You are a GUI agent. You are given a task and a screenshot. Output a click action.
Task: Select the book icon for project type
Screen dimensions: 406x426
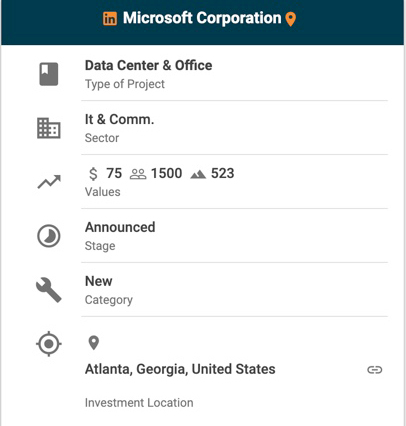[x=49, y=74]
